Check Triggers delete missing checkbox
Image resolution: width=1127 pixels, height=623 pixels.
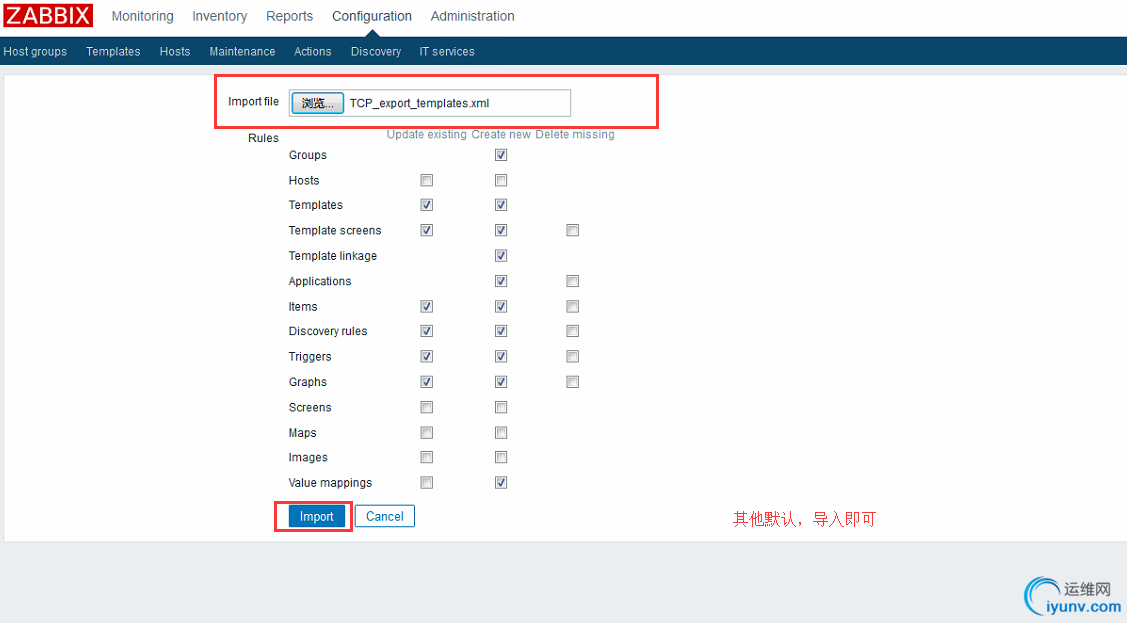[572, 356]
